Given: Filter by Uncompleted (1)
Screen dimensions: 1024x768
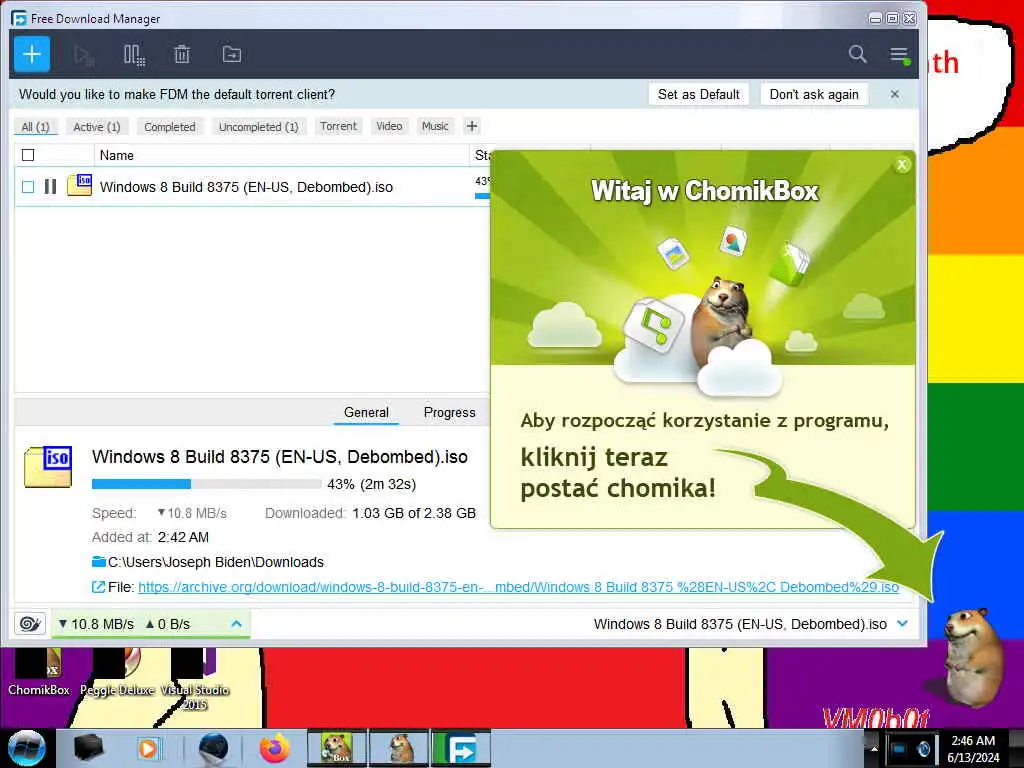Looking at the screenshot, I should click(259, 127).
